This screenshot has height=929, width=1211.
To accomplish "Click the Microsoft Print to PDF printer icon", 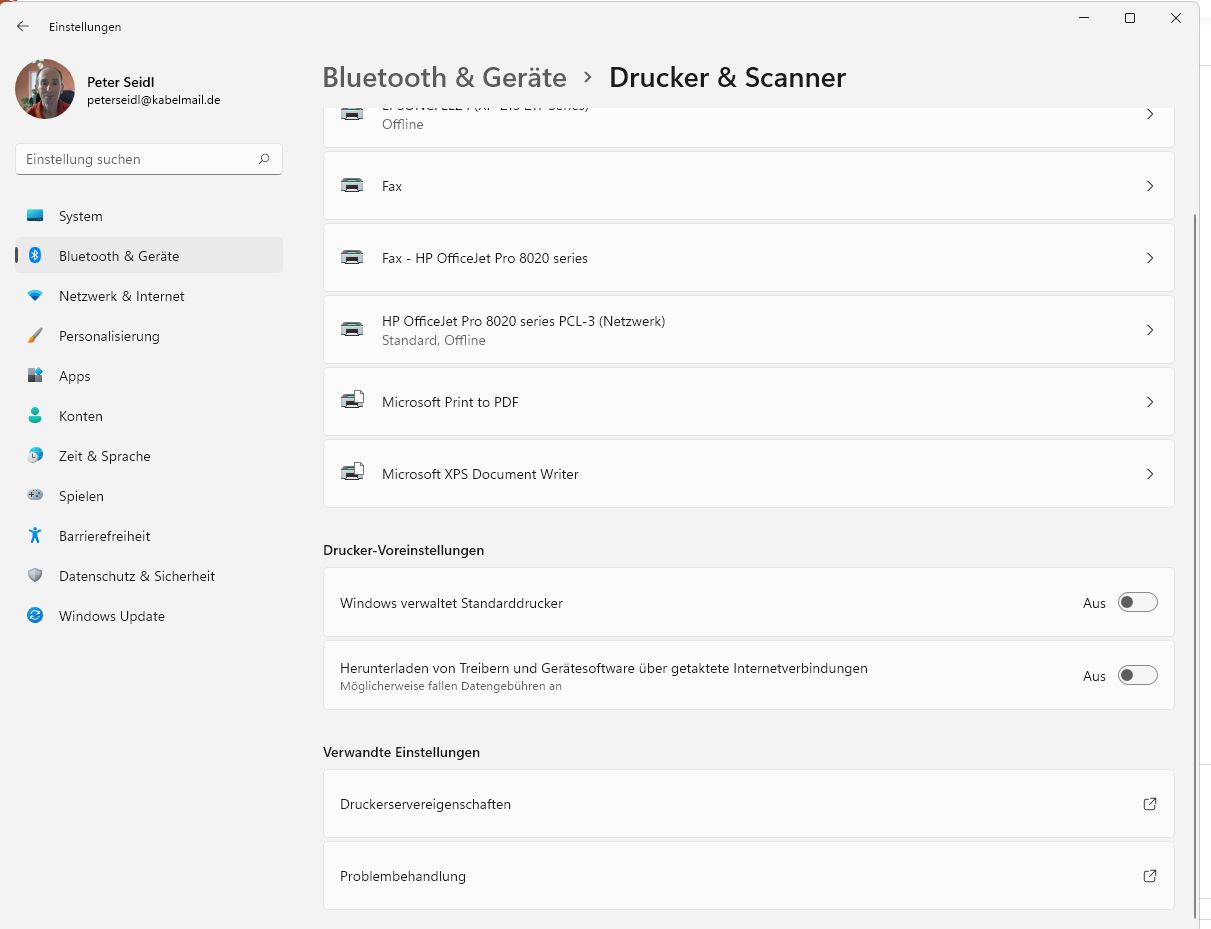I will 352,402.
